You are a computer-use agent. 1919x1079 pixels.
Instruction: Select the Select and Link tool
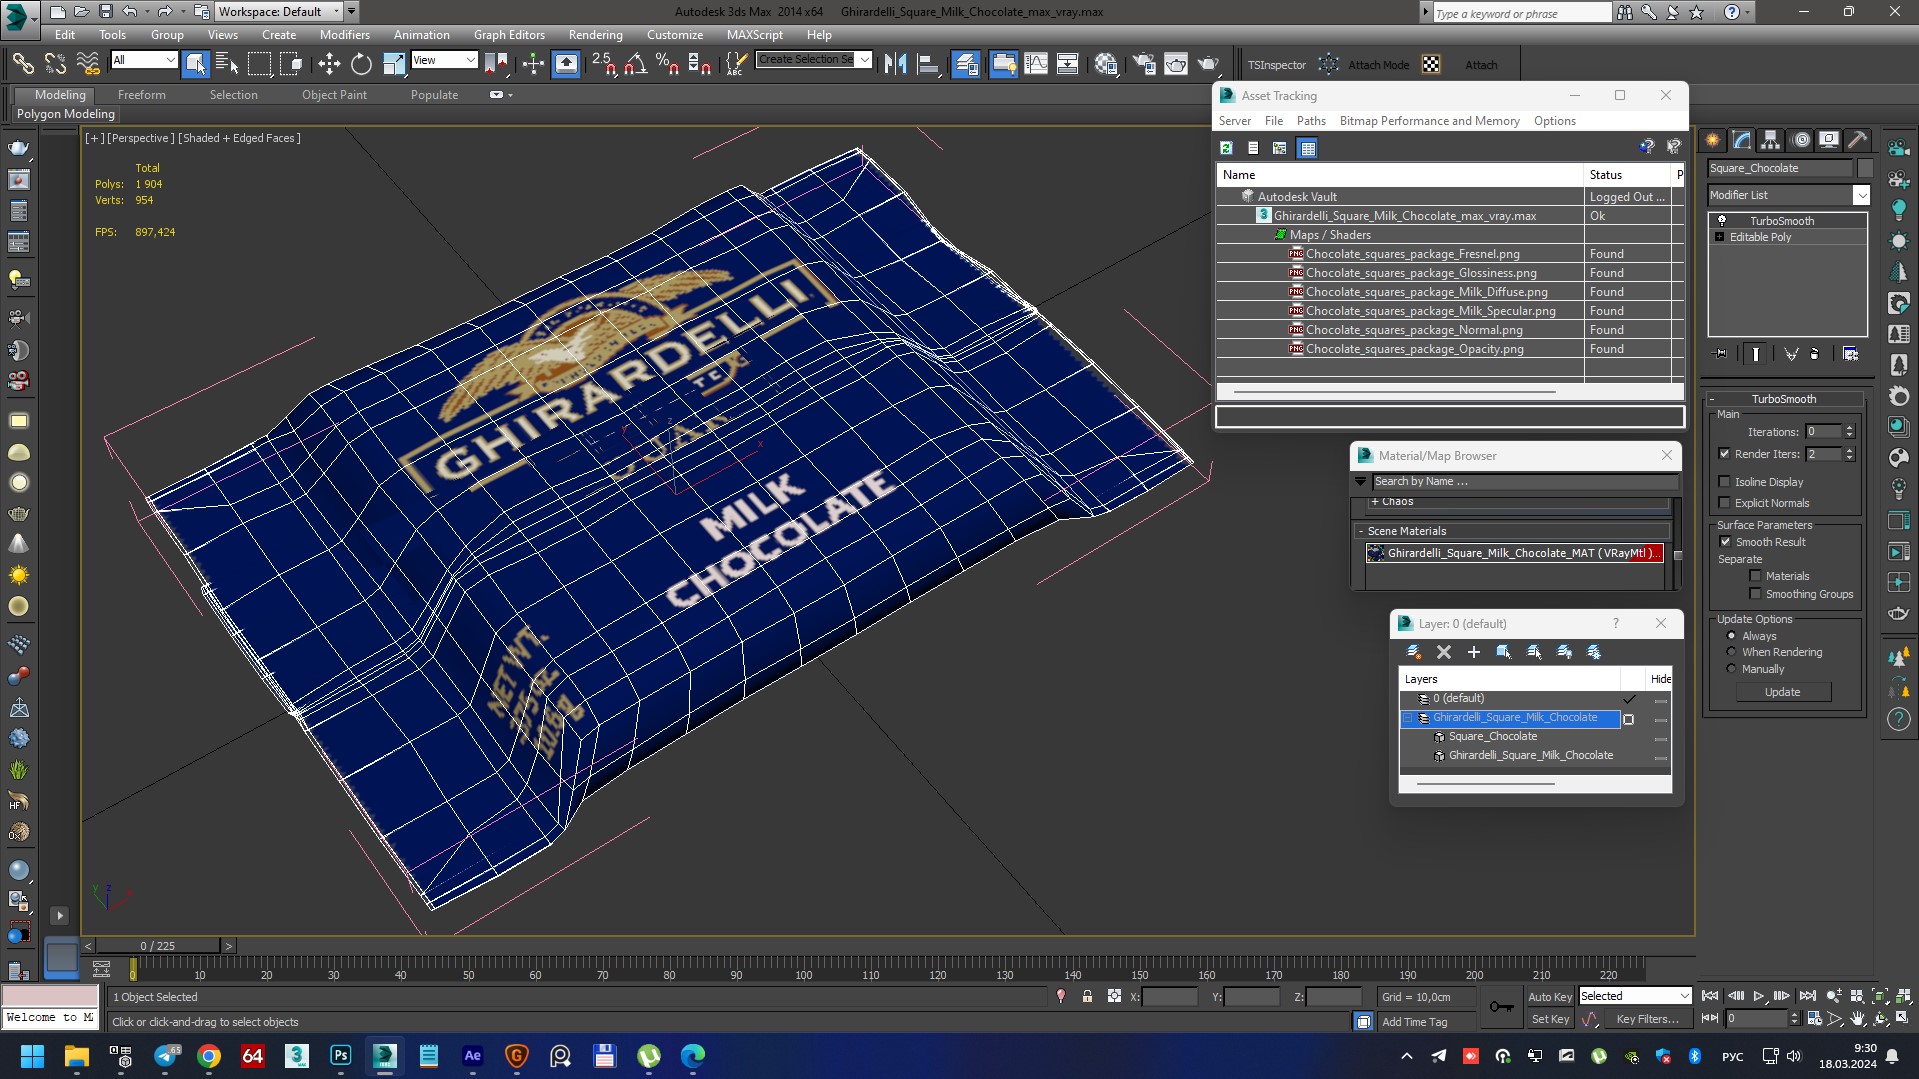22,64
